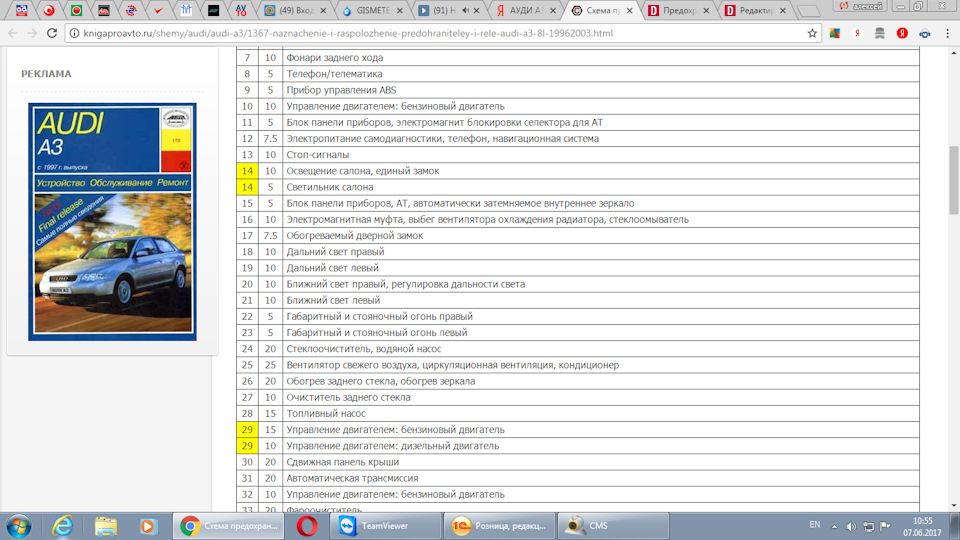
Task: Click the red Yandex extension icon
Action: coord(902,34)
